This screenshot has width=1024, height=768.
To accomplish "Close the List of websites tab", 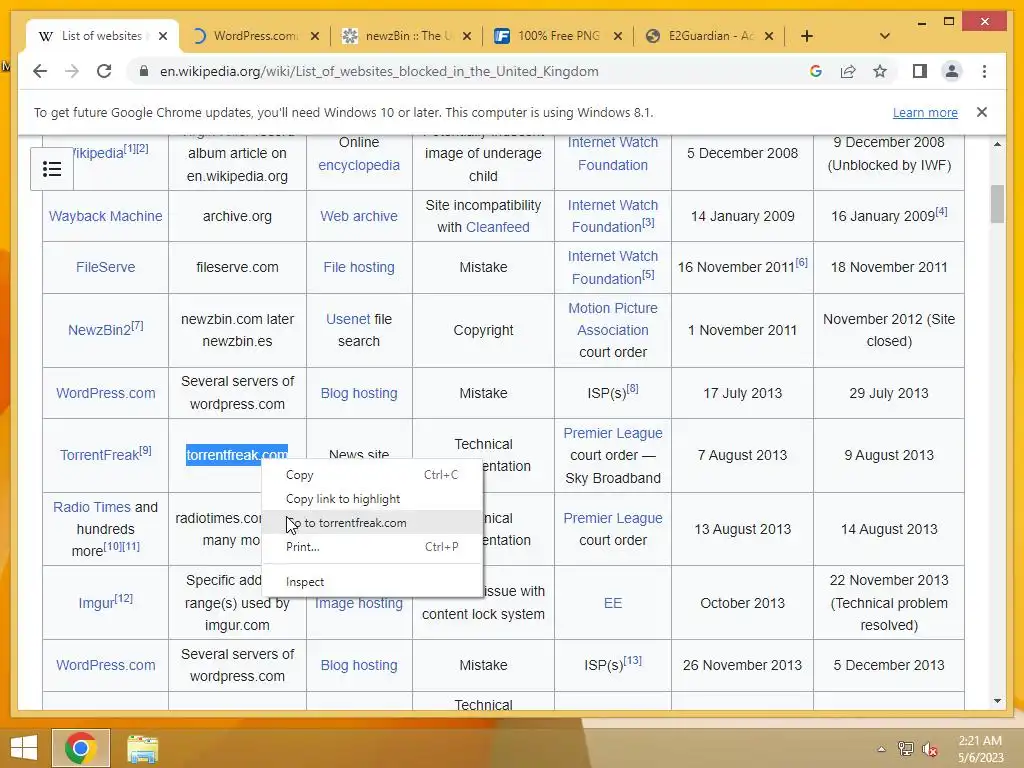I will 163,36.
